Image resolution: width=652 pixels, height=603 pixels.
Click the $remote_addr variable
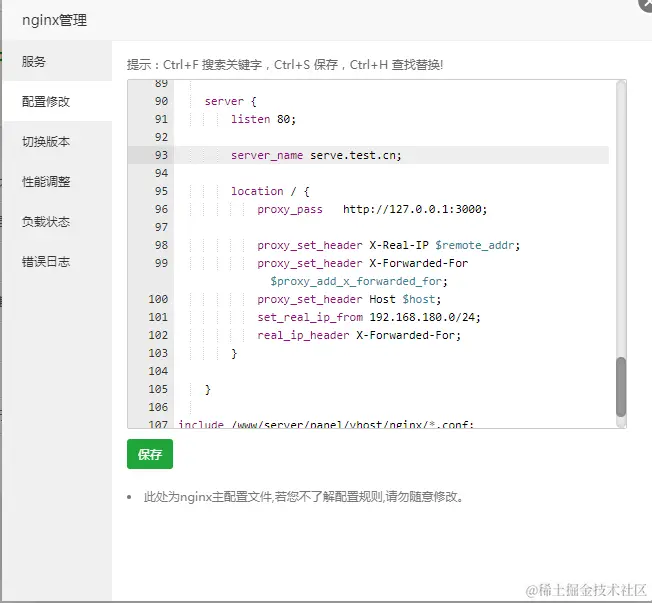coord(475,245)
